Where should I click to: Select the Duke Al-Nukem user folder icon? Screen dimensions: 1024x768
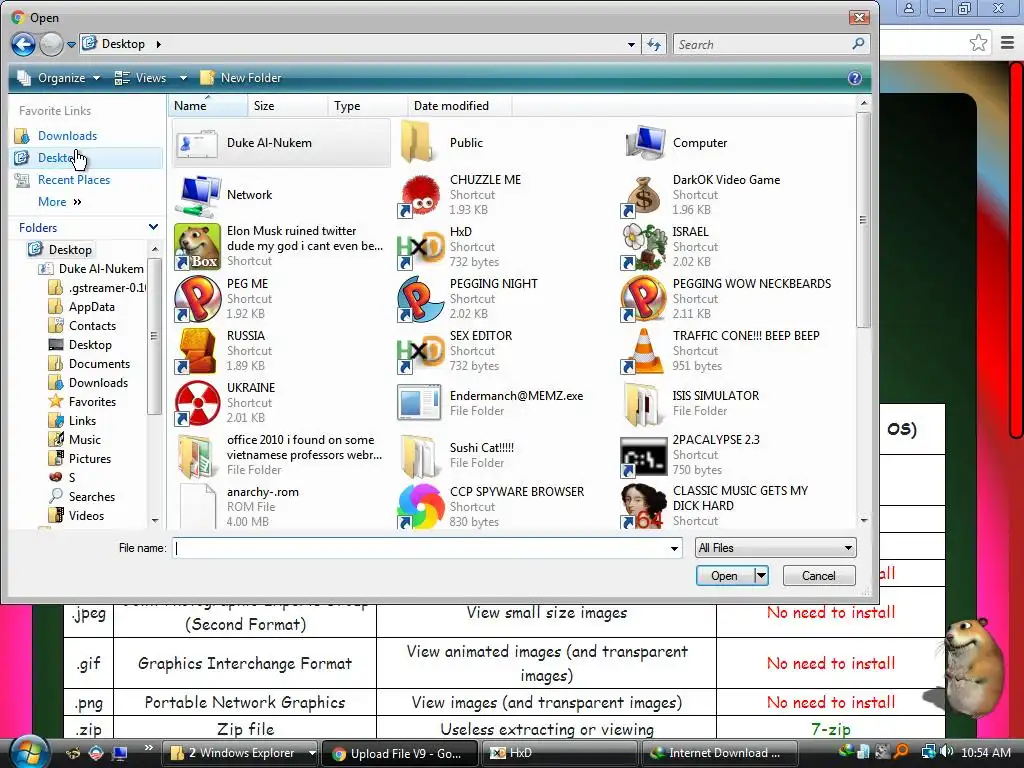point(197,142)
